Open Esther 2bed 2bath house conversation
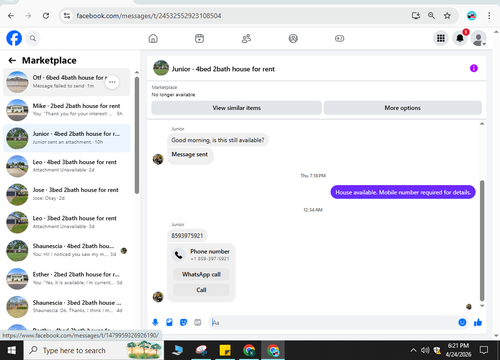The image size is (500, 360). [x=67, y=279]
